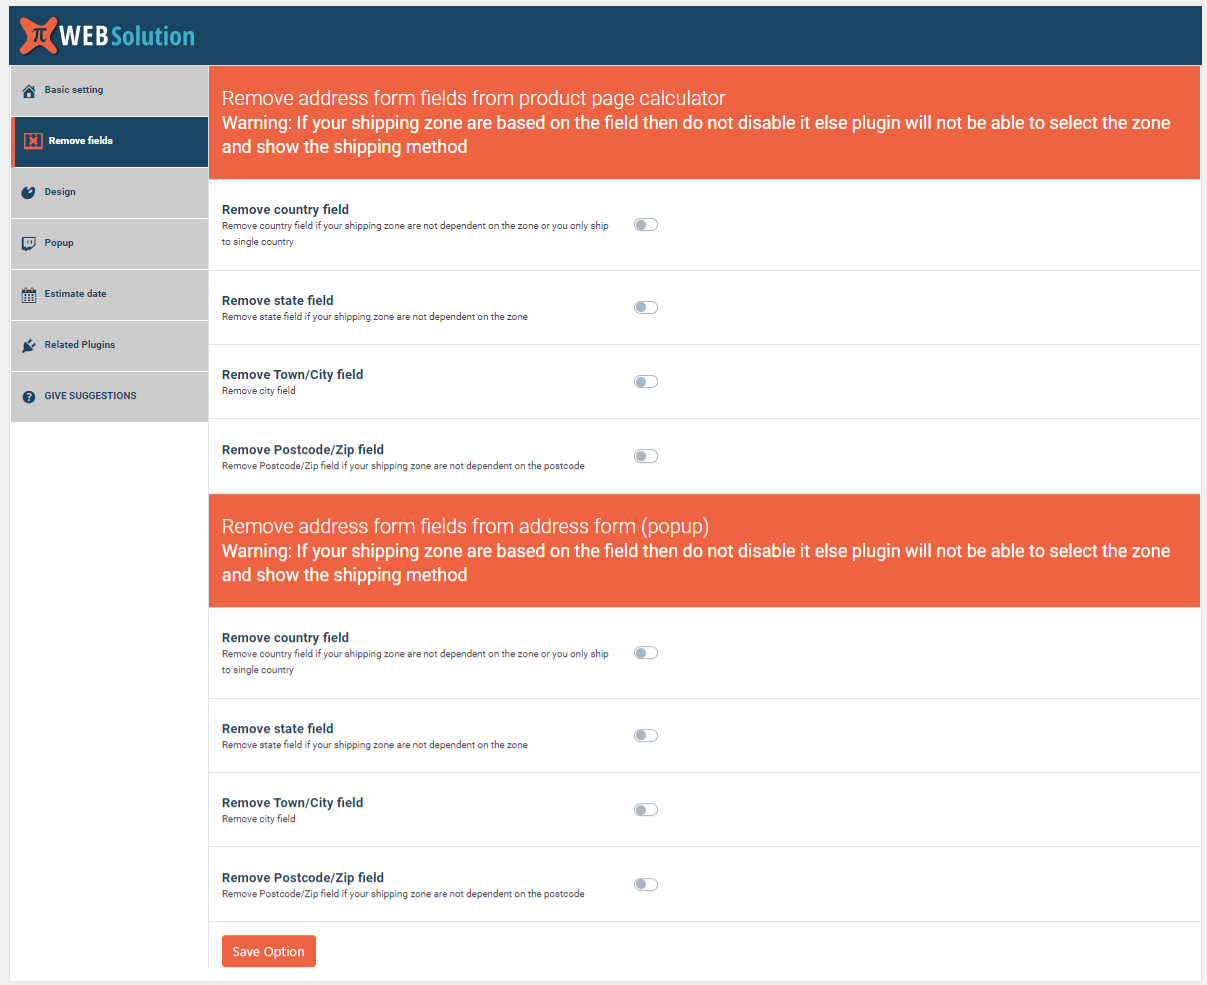Viewport: 1207px width, 985px height.
Task: Go to the Estimate date tab
Action: pyautogui.click(x=110, y=294)
